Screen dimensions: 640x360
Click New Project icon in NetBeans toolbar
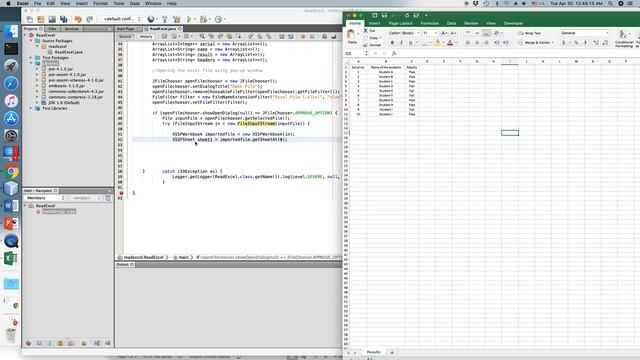[x=41, y=19]
